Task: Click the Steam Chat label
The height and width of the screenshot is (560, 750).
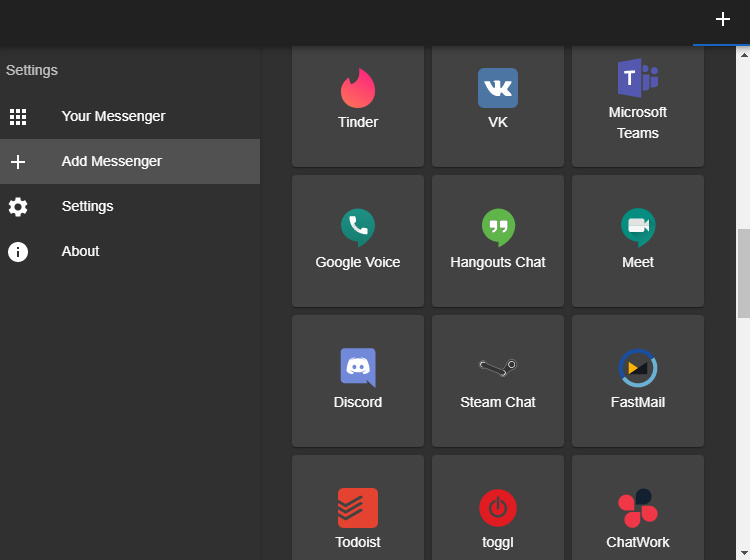Action: click(x=498, y=402)
